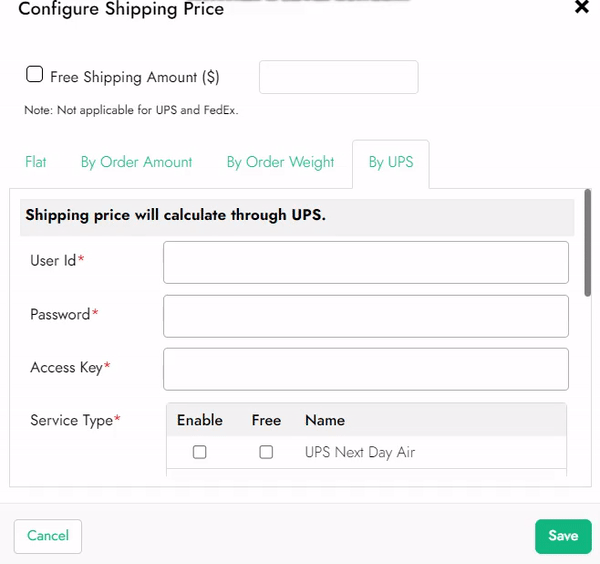This screenshot has height=564, width=600.
Task: Click the By UPS tab
Action: pos(390,162)
